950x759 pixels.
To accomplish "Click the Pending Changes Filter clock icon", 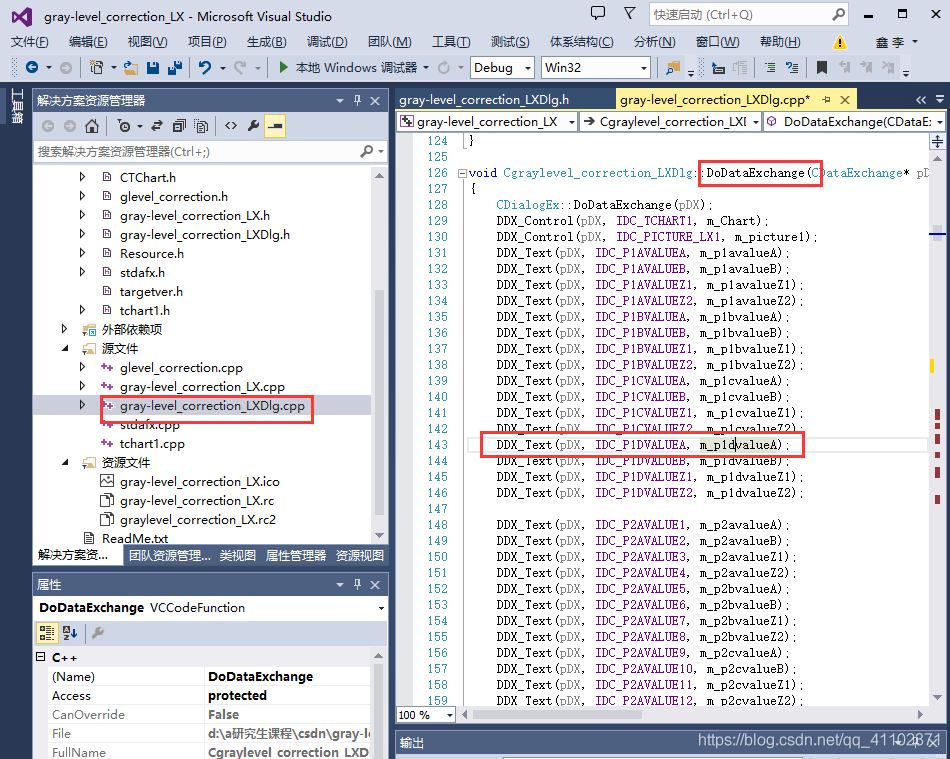I will point(124,126).
